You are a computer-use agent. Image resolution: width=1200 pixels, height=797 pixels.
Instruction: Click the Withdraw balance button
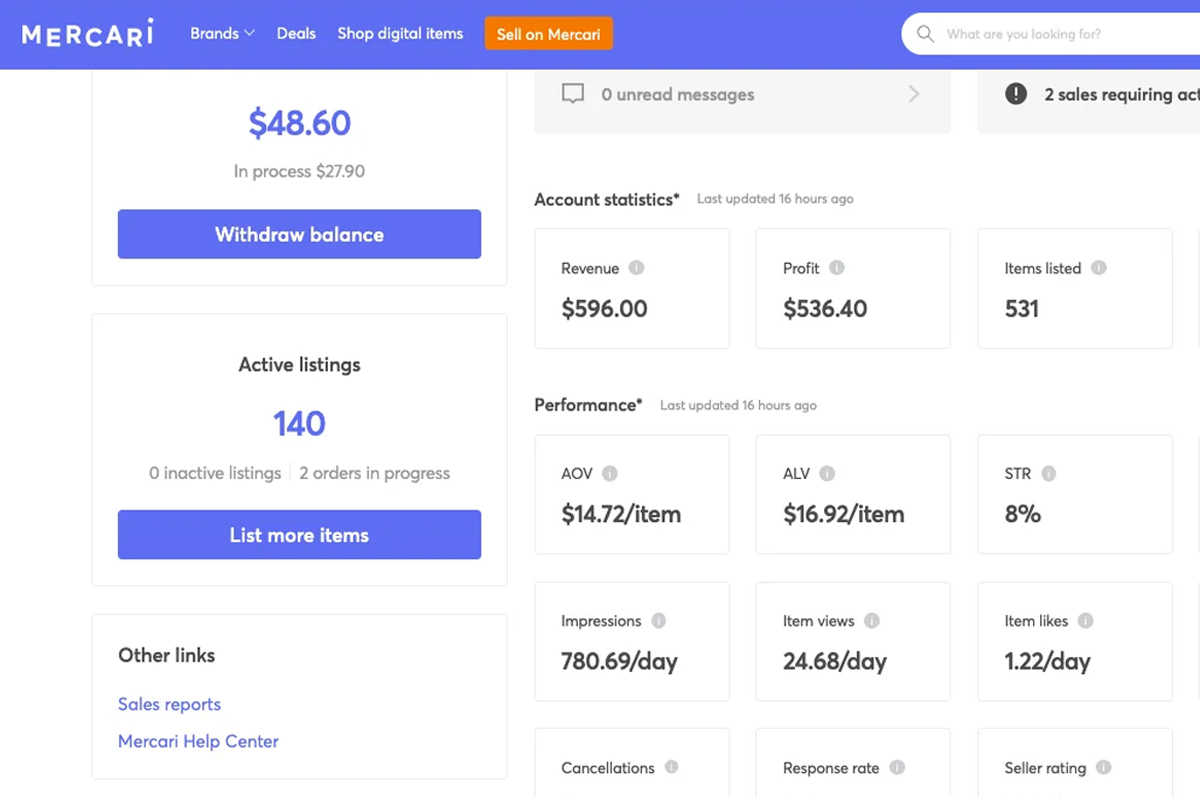click(x=299, y=235)
